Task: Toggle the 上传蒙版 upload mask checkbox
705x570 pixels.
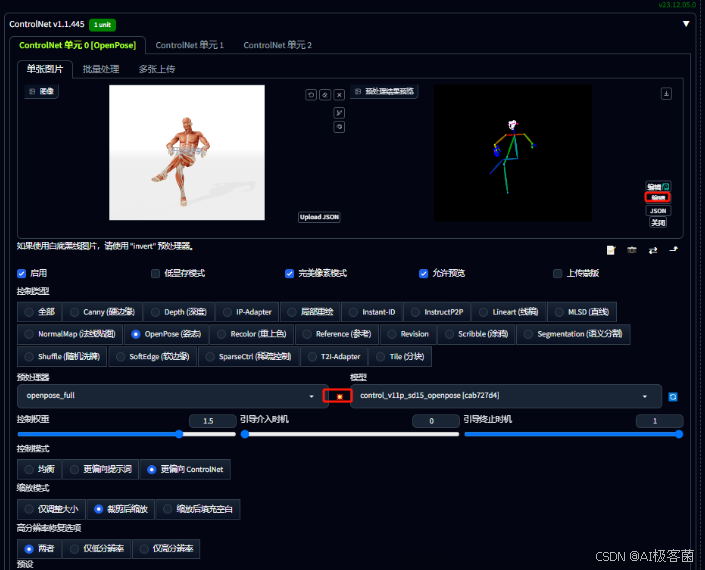Action: point(558,273)
